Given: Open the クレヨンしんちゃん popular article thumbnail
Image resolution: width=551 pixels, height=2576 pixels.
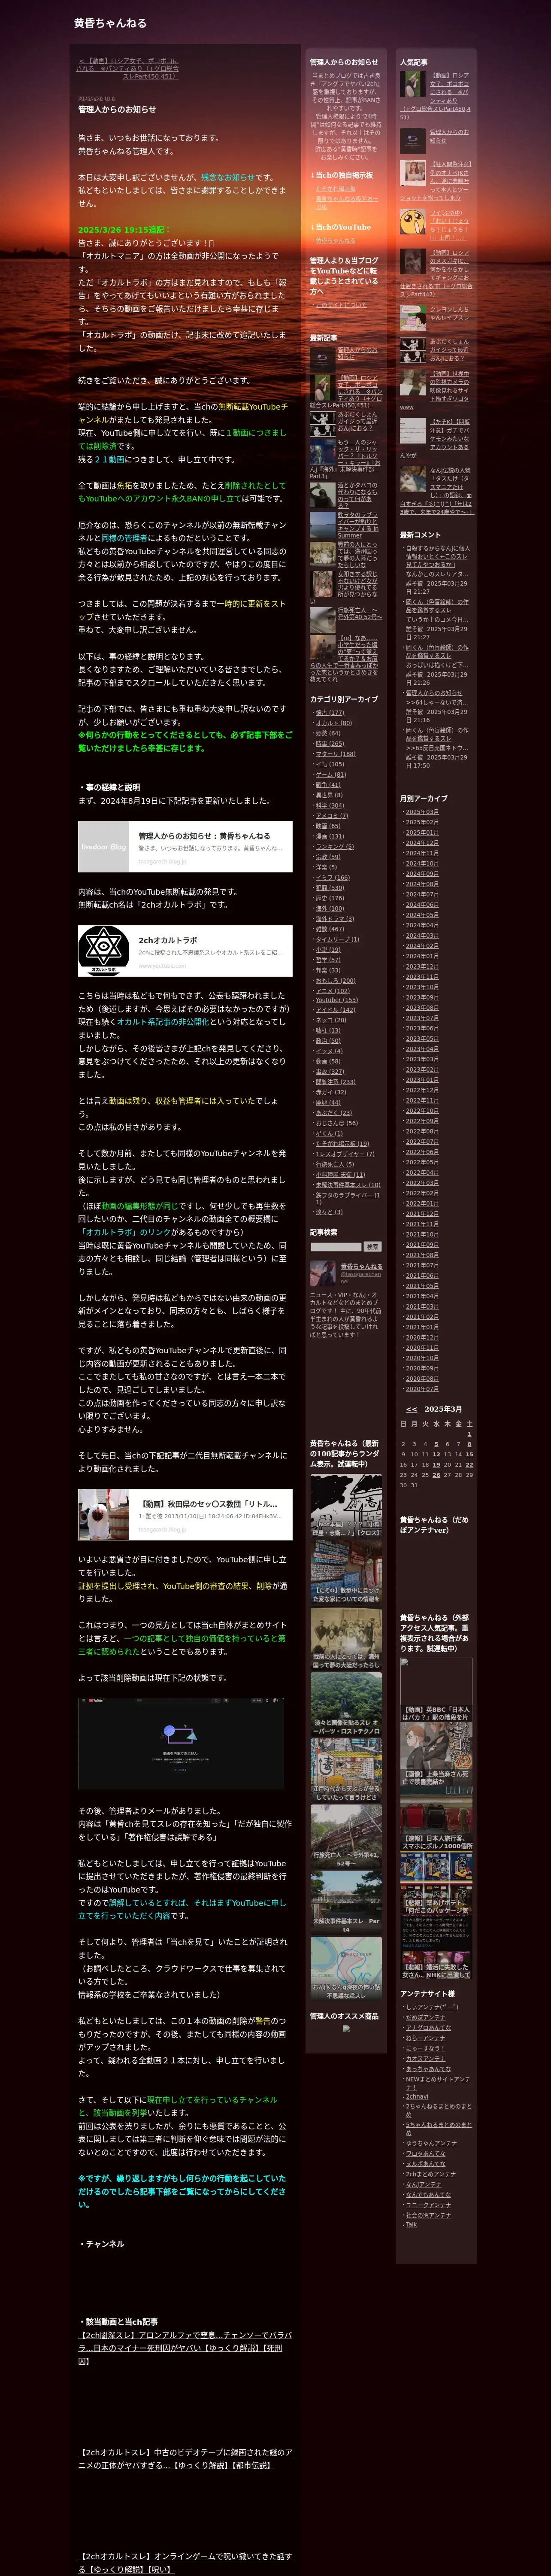Looking at the screenshot, I should (x=412, y=318).
